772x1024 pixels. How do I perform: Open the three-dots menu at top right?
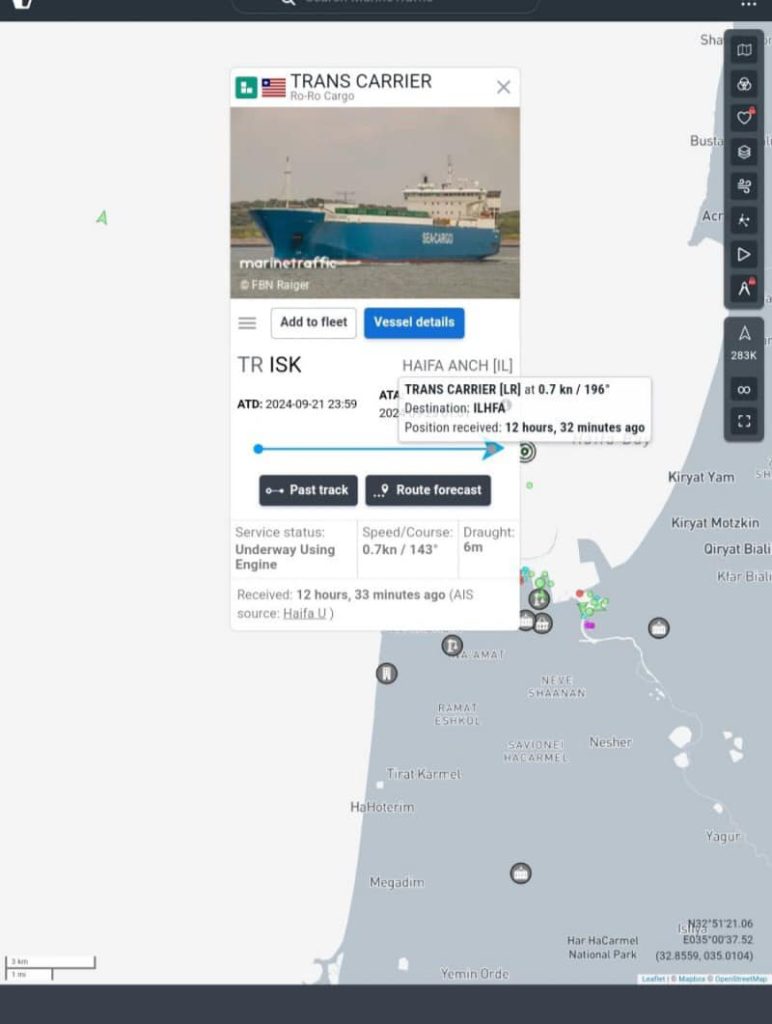click(748, 5)
